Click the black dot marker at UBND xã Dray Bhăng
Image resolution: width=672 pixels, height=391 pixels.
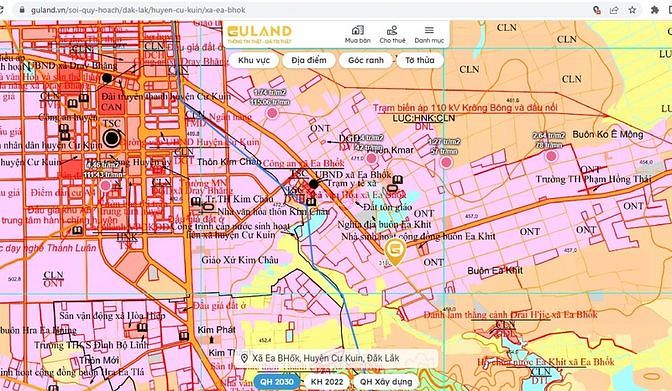107,78
